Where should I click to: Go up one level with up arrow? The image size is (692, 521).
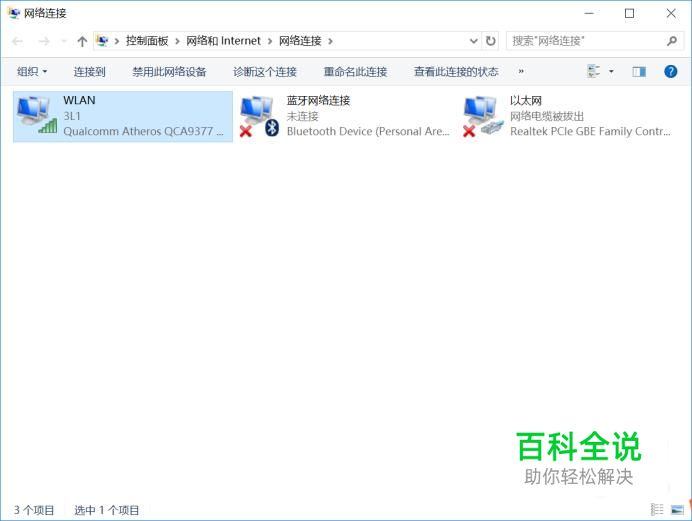click(x=82, y=41)
